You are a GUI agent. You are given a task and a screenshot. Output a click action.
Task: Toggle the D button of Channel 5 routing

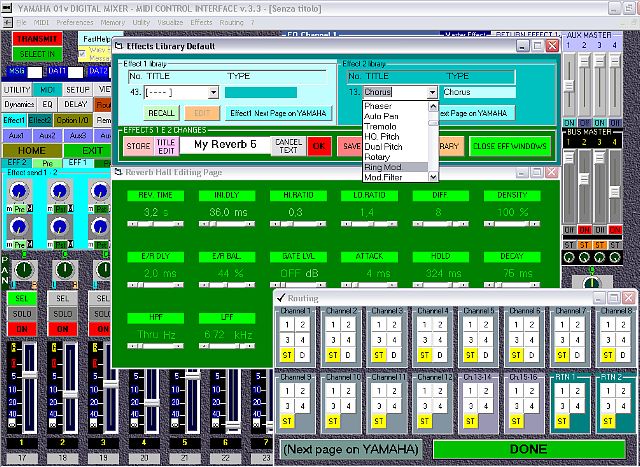click(x=486, y=355)
